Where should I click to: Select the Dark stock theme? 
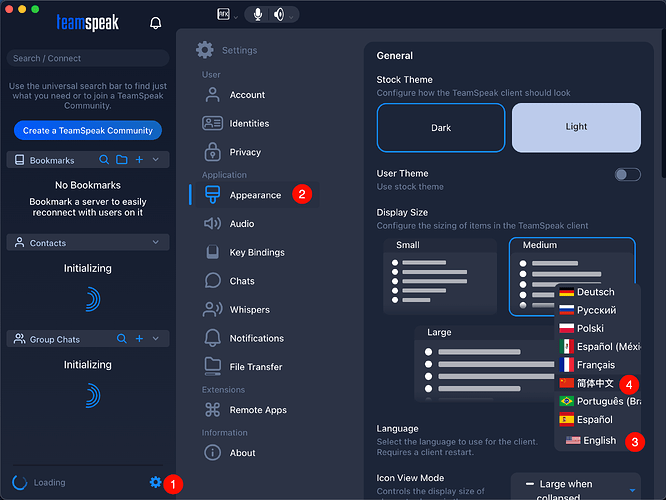click(x=440, y=127)
